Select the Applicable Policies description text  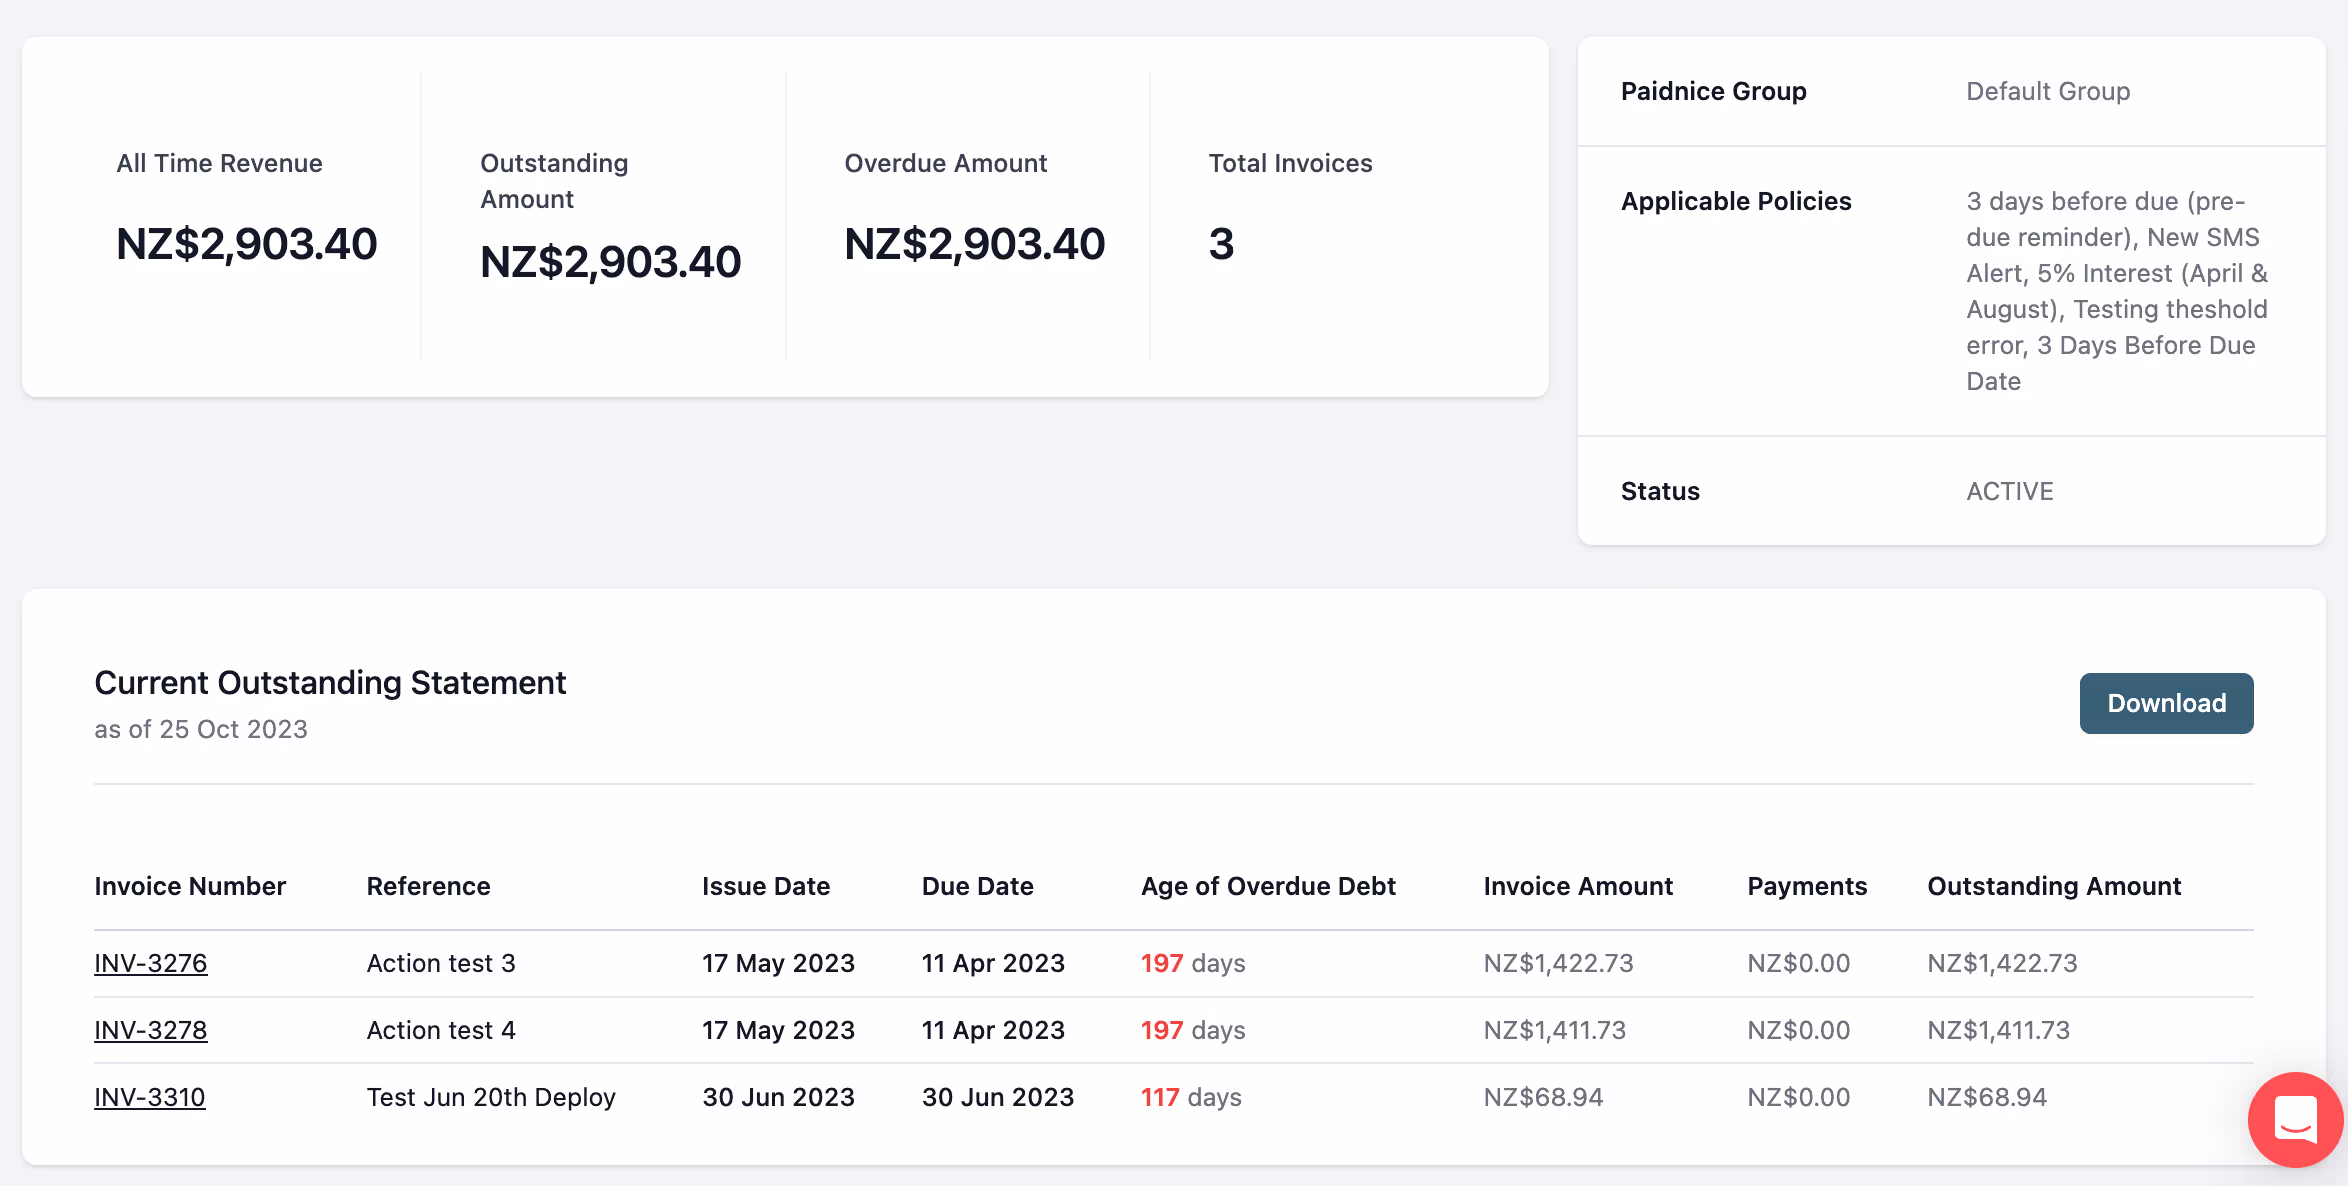point(2117,291)
